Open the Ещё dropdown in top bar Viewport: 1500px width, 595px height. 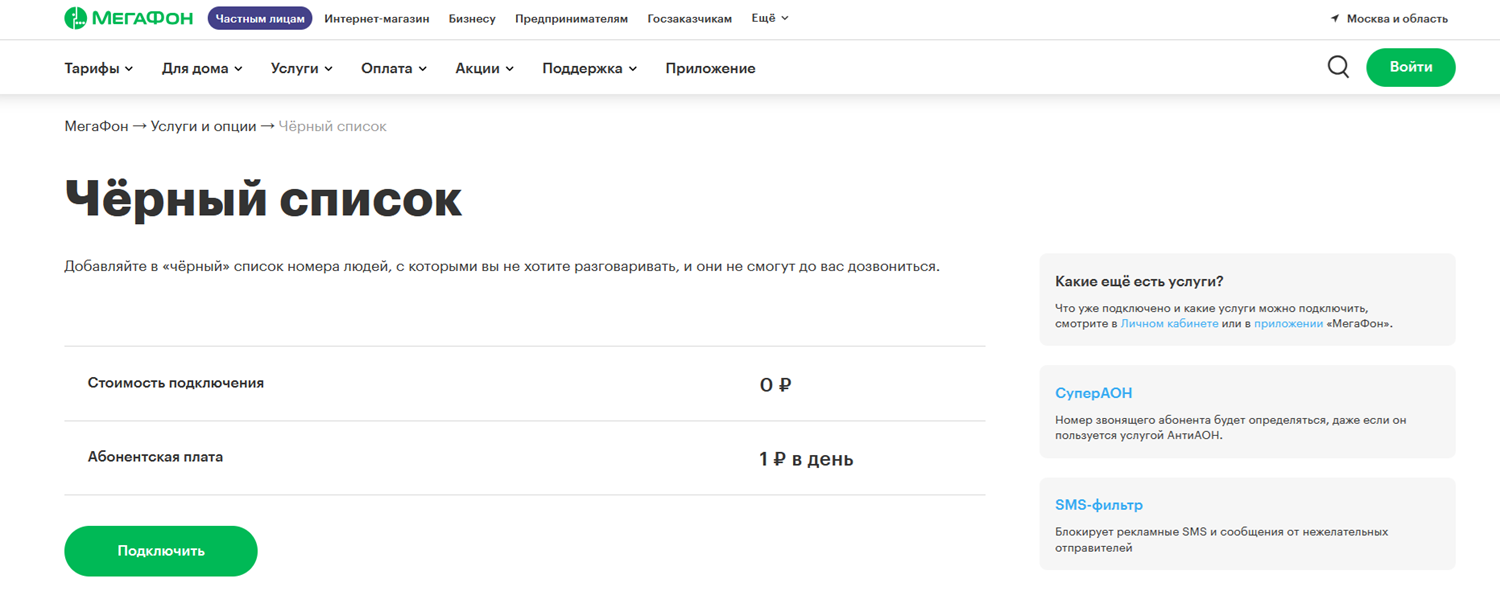point(770,18)
